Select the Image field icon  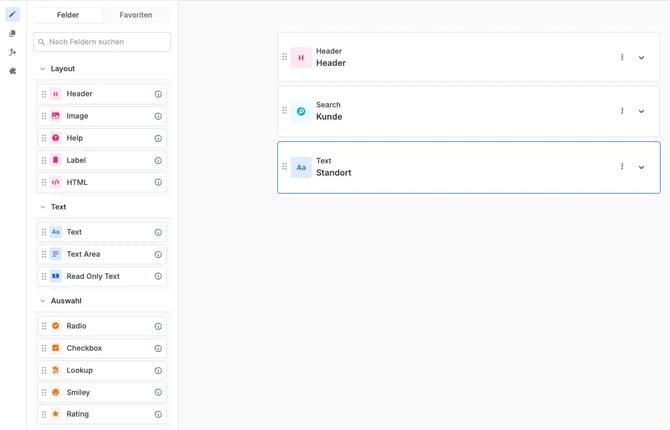(56, 116)
